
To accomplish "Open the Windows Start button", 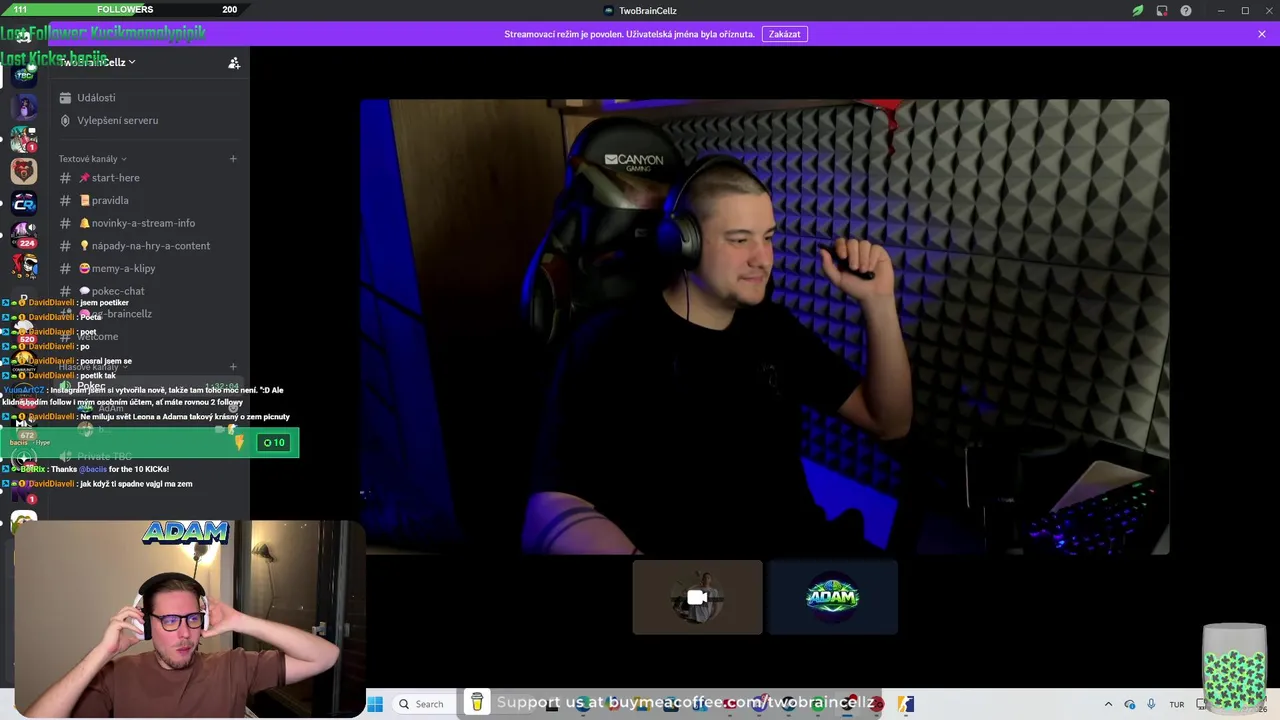I will [375, 704].
